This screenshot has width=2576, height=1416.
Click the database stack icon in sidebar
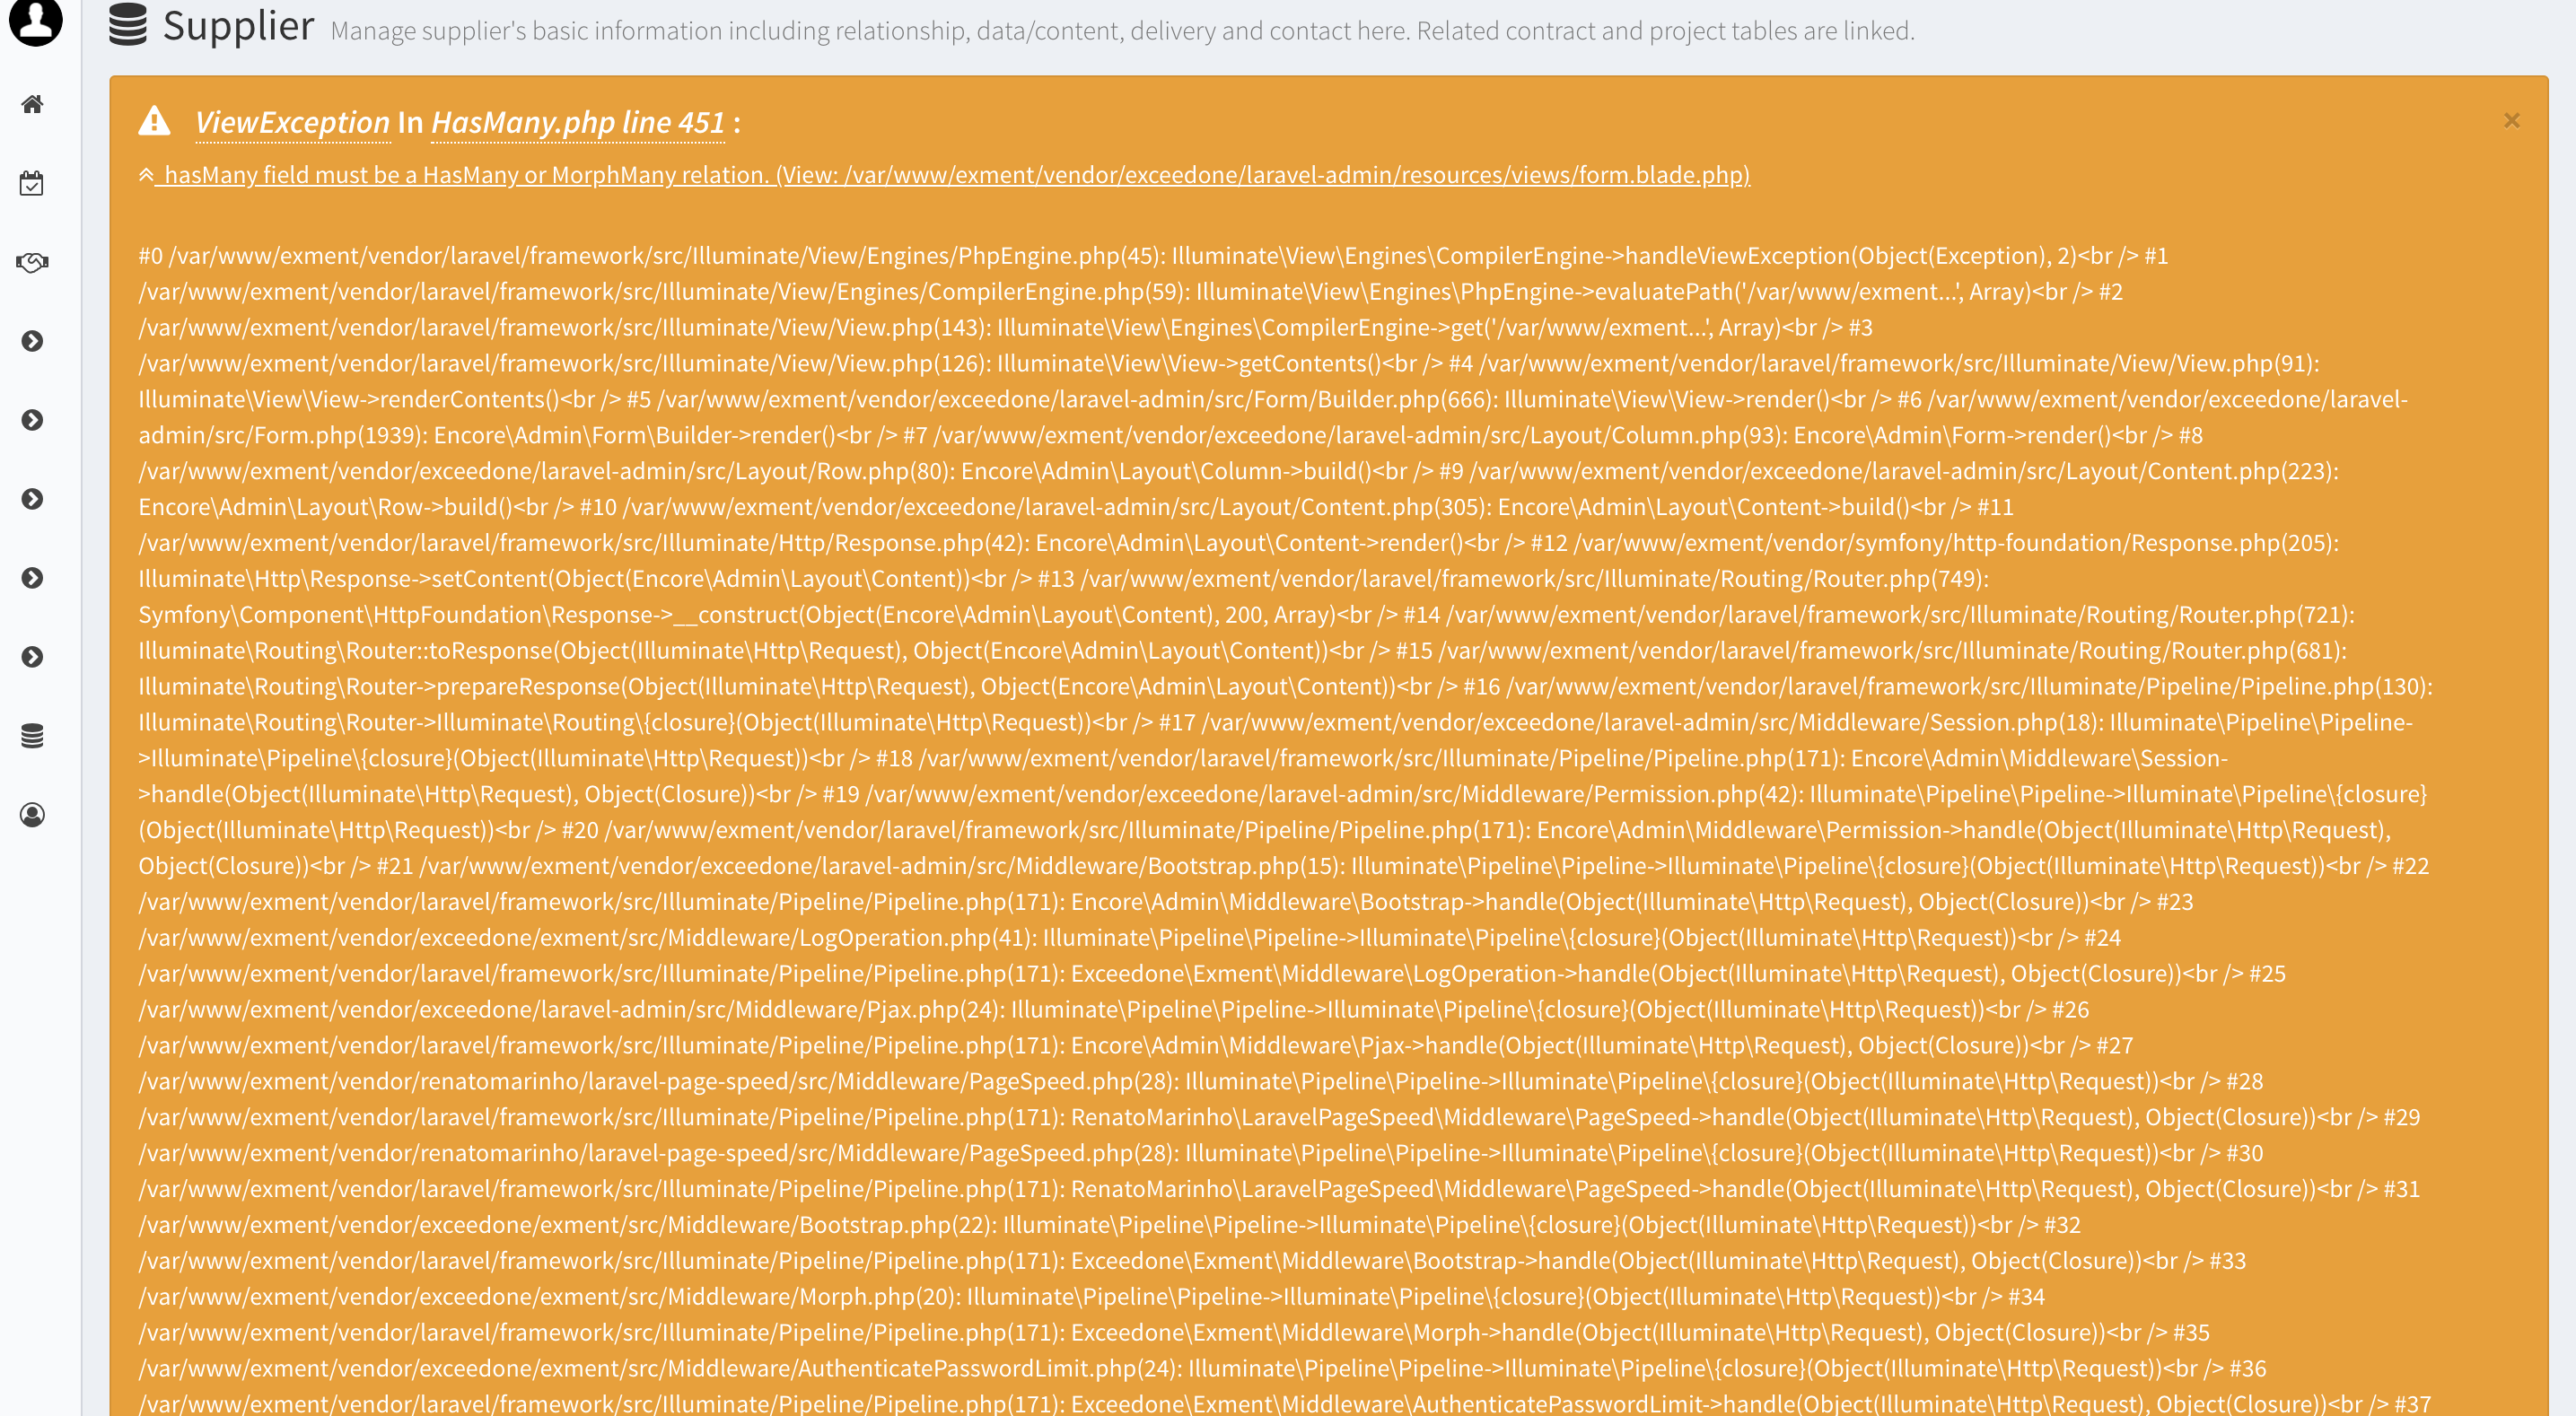[x=33, y=736]
